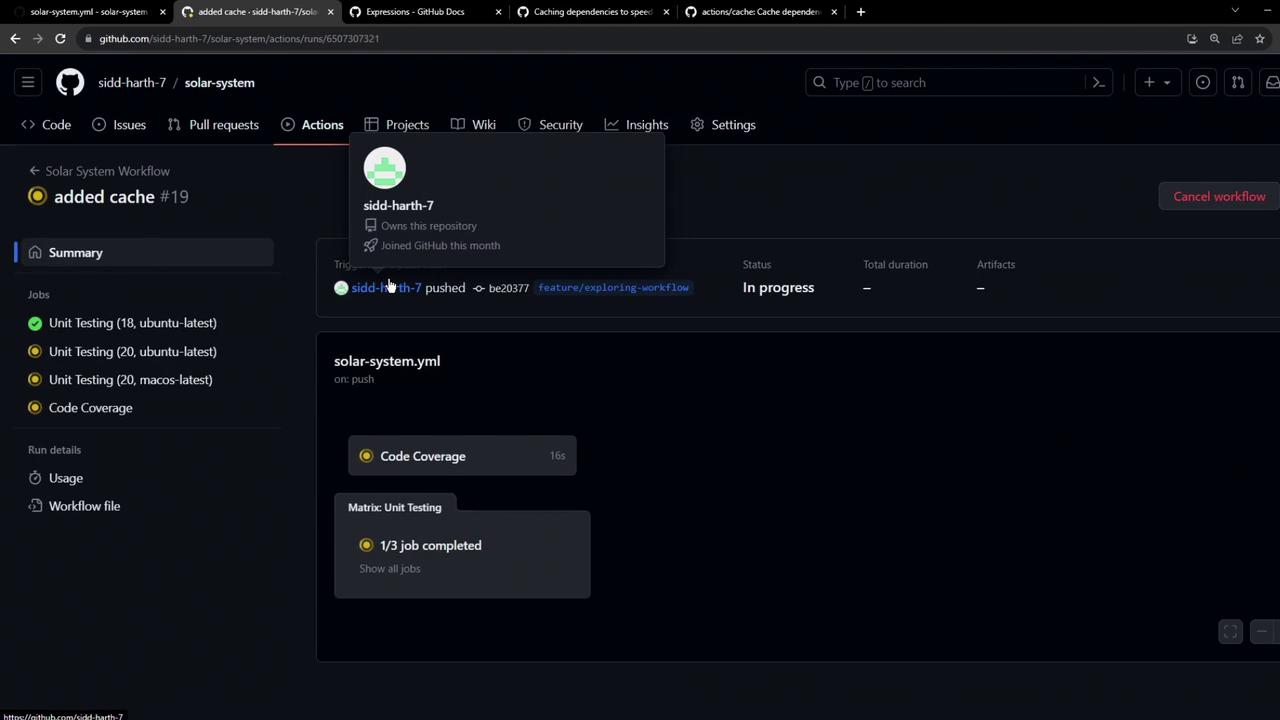Expand Show all jobs in the matrix
1280x720 pixels.
(x=390, y=569)
